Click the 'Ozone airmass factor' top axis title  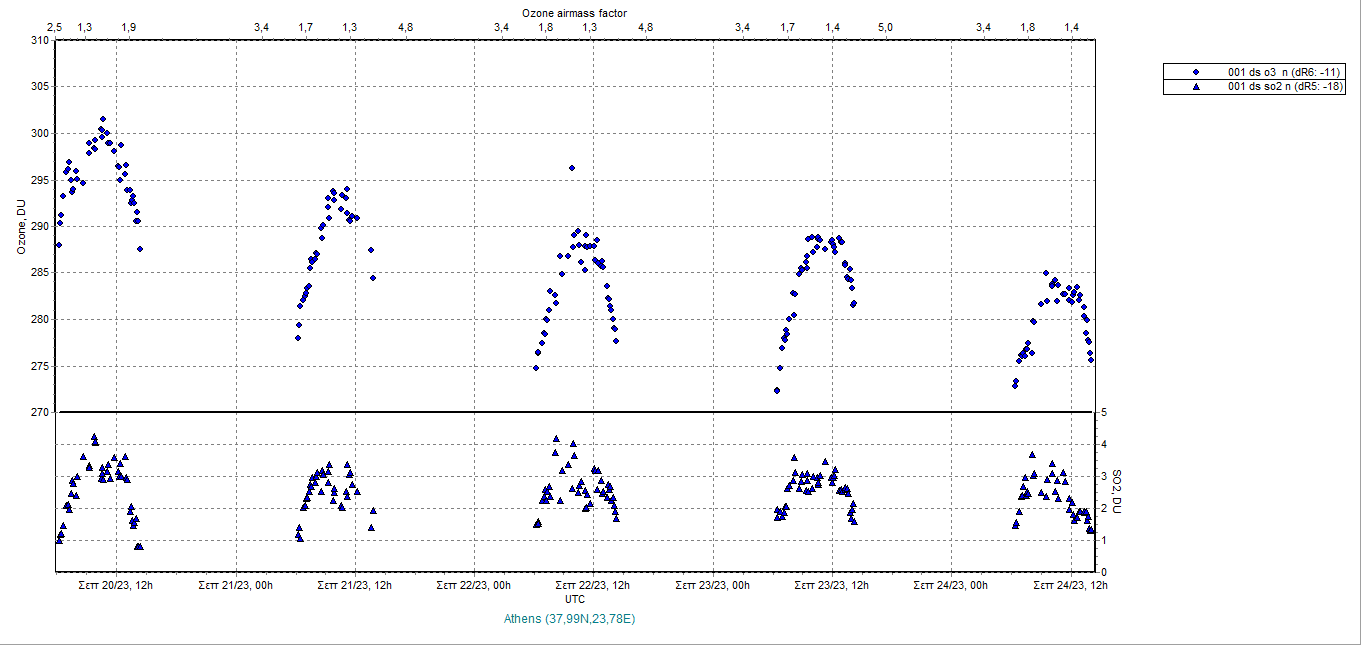(x=574, y=12)
